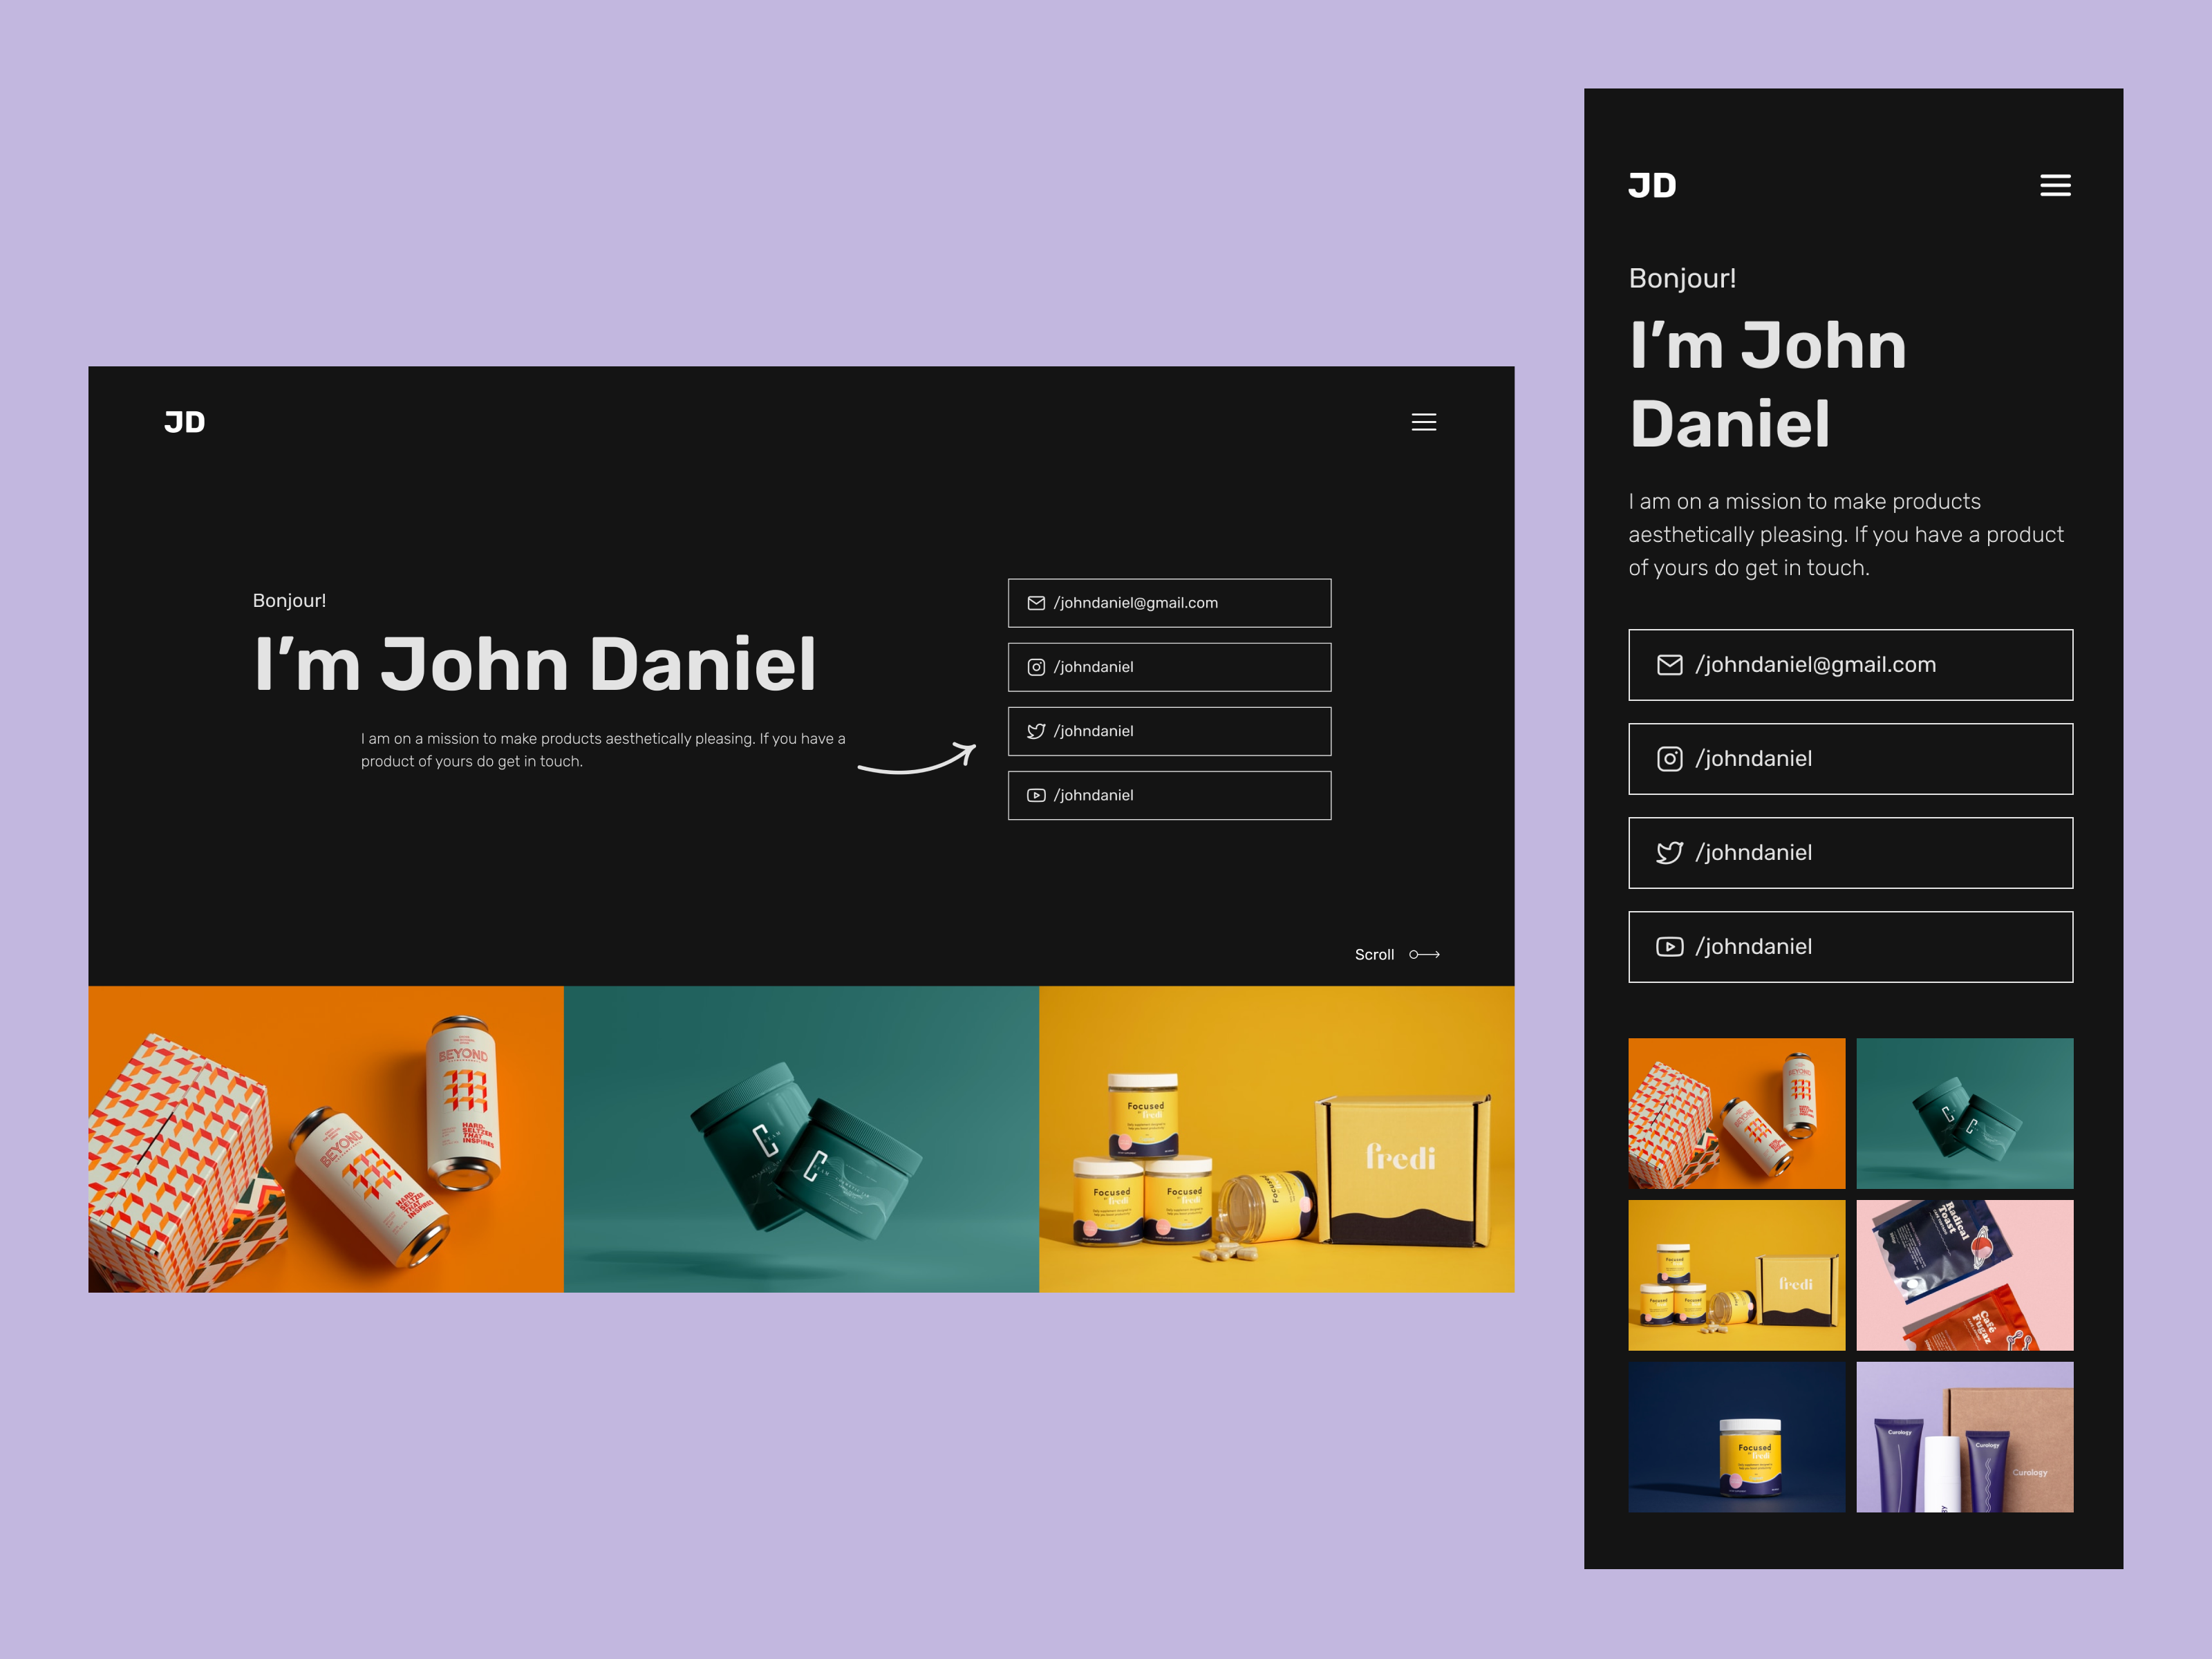2212x1659 pixels.
Task: Open the pink pouches thumbnail in mobile grid
Action: click(1964, 1275)
